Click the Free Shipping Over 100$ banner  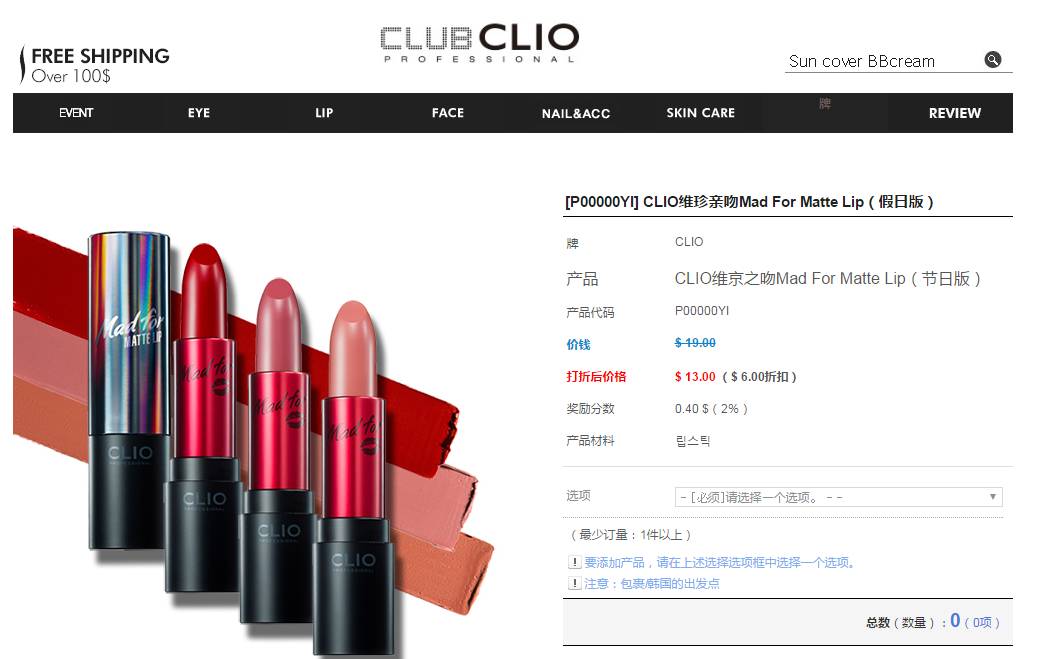click(x=94, y=65)
